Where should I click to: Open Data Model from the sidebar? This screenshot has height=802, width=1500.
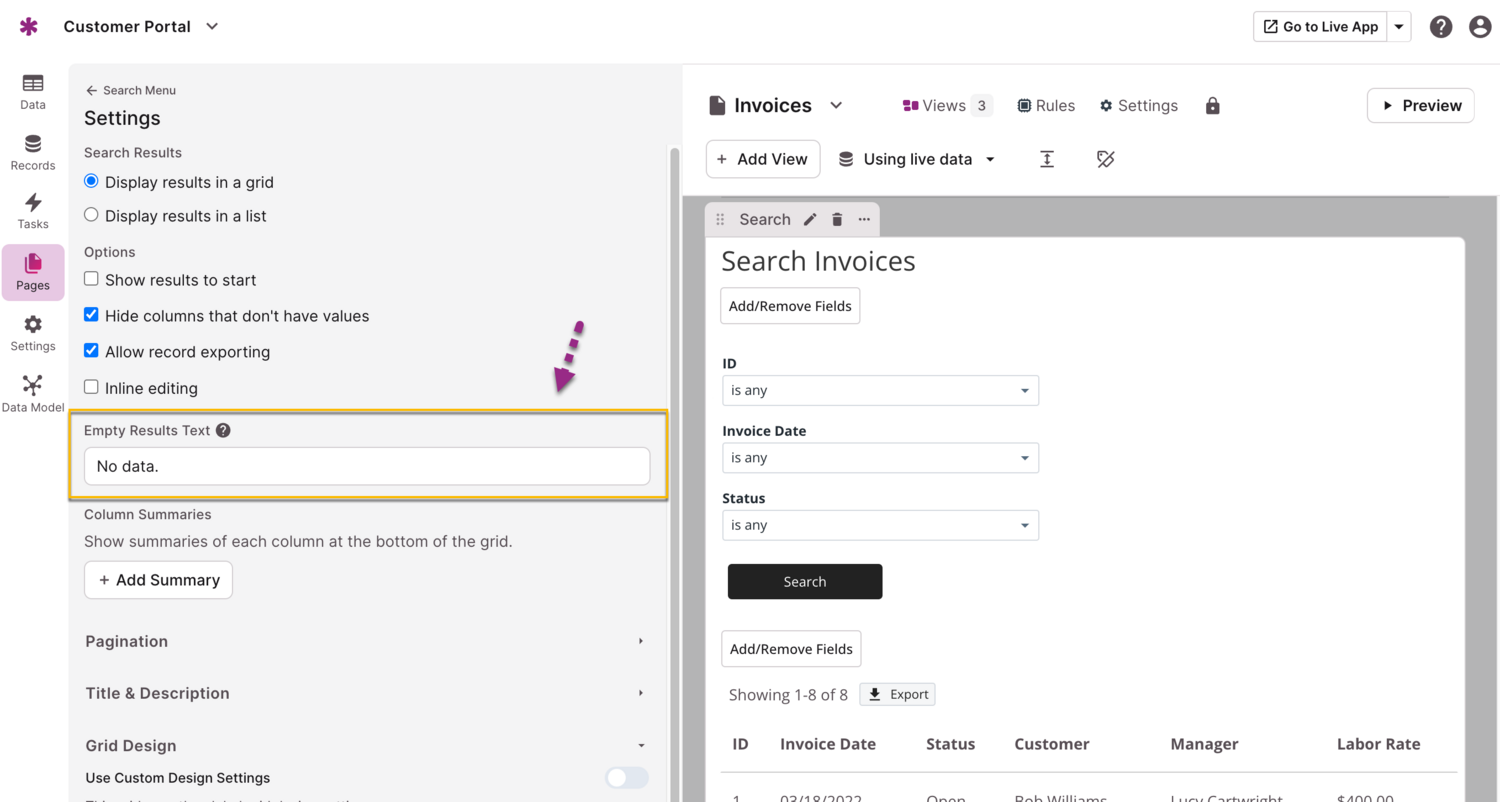tap(33, 394)
